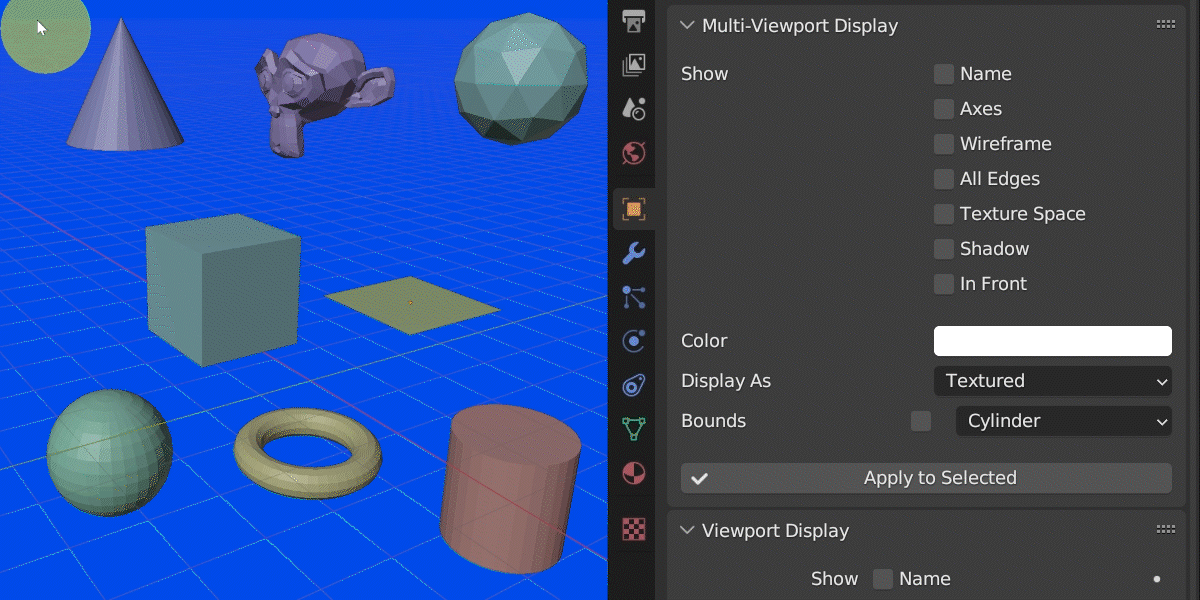Enable the All Edges checkbox
The image size is (1200, 600).
(x=944, y=179)
